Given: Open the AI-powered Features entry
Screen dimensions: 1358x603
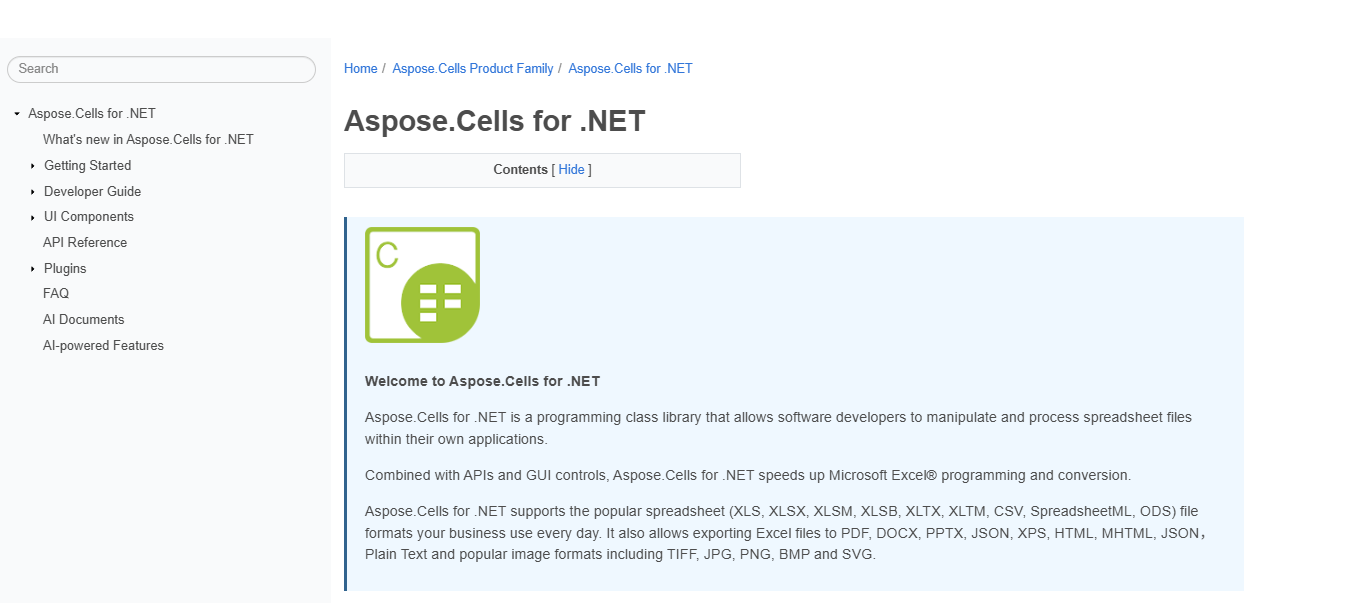Looking at the screenshot, I should 103,346.
